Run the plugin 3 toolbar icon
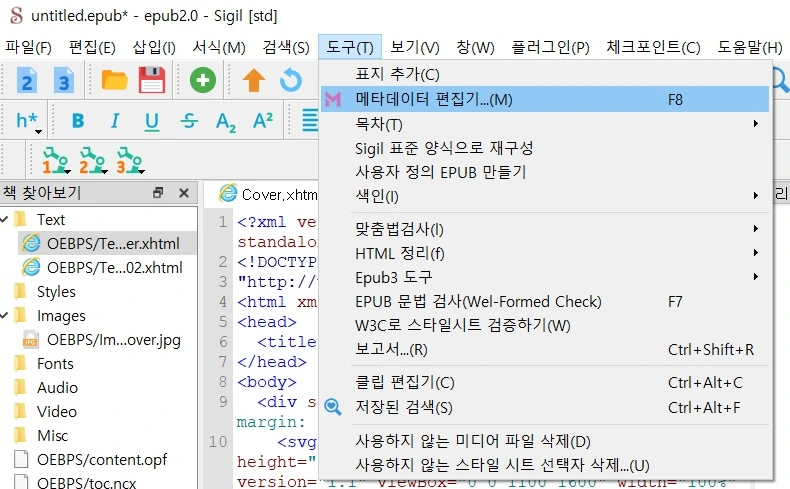The image size is (790, 489). coord(130,160)
